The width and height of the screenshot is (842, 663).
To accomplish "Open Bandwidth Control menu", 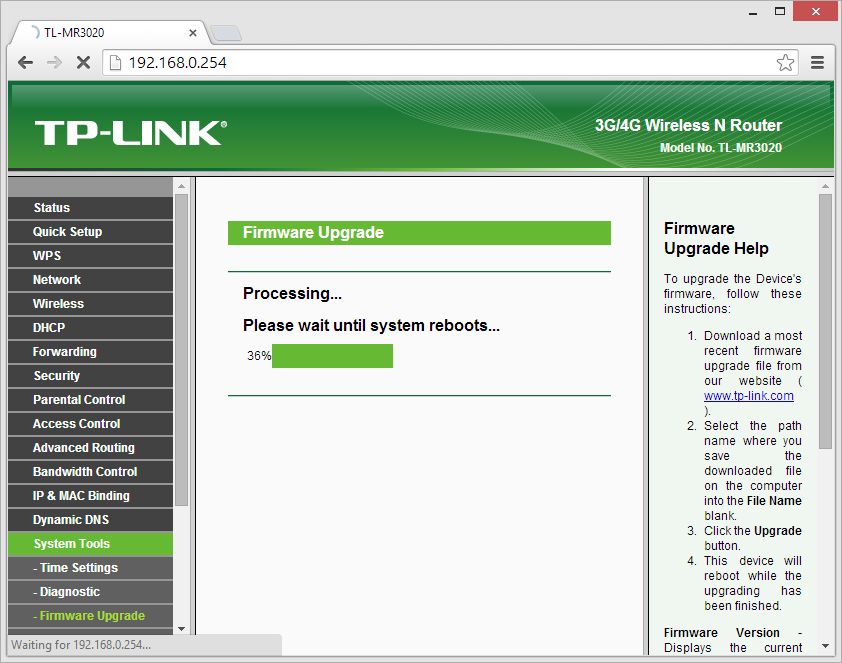I will tap(90, 472).
